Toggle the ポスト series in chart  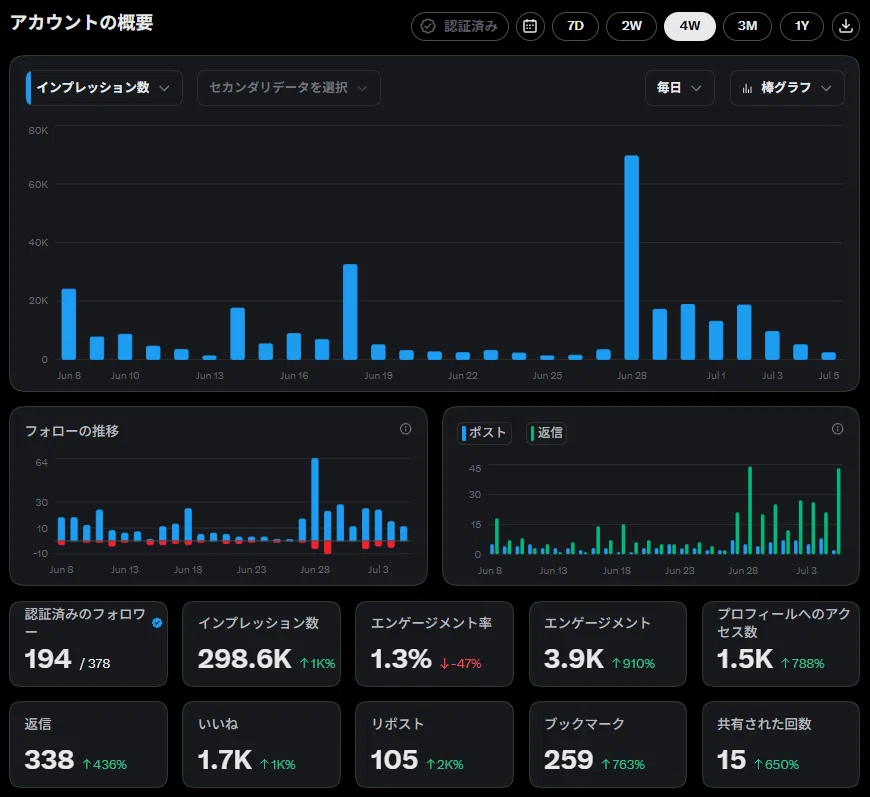coord(484,433)
